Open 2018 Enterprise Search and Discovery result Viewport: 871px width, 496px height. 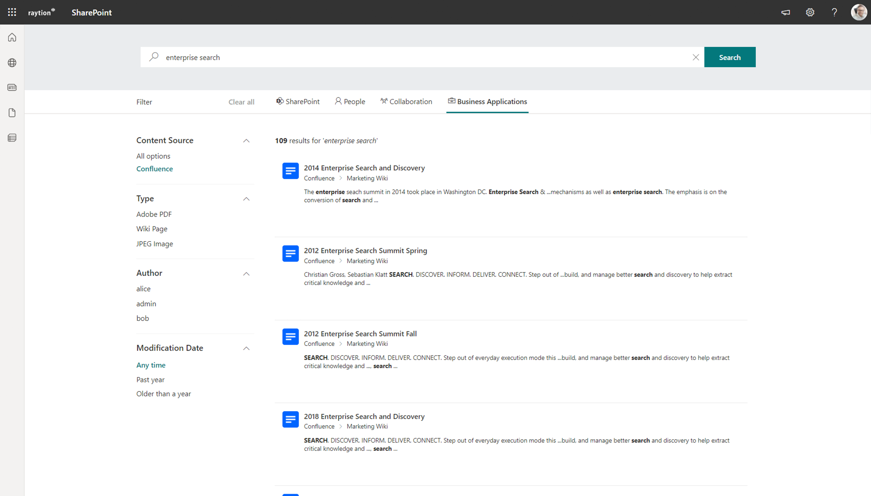[x=364, y=417]
